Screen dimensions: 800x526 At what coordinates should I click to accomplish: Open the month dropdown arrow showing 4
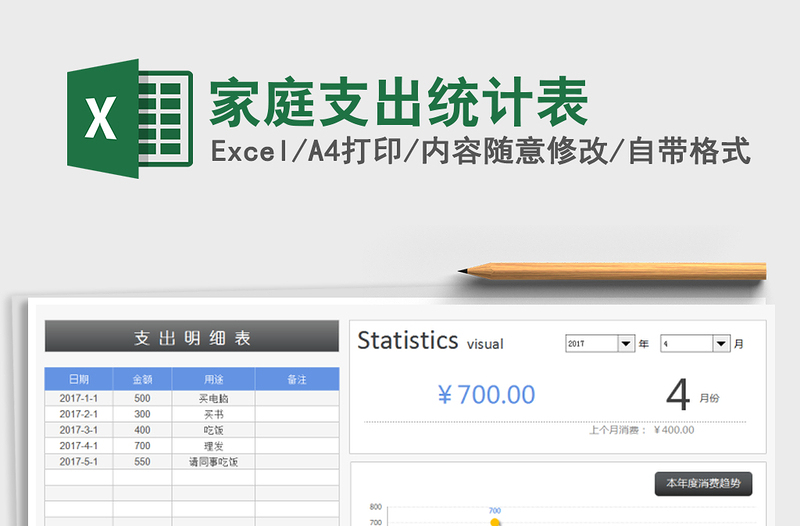(x=721, y=344)
